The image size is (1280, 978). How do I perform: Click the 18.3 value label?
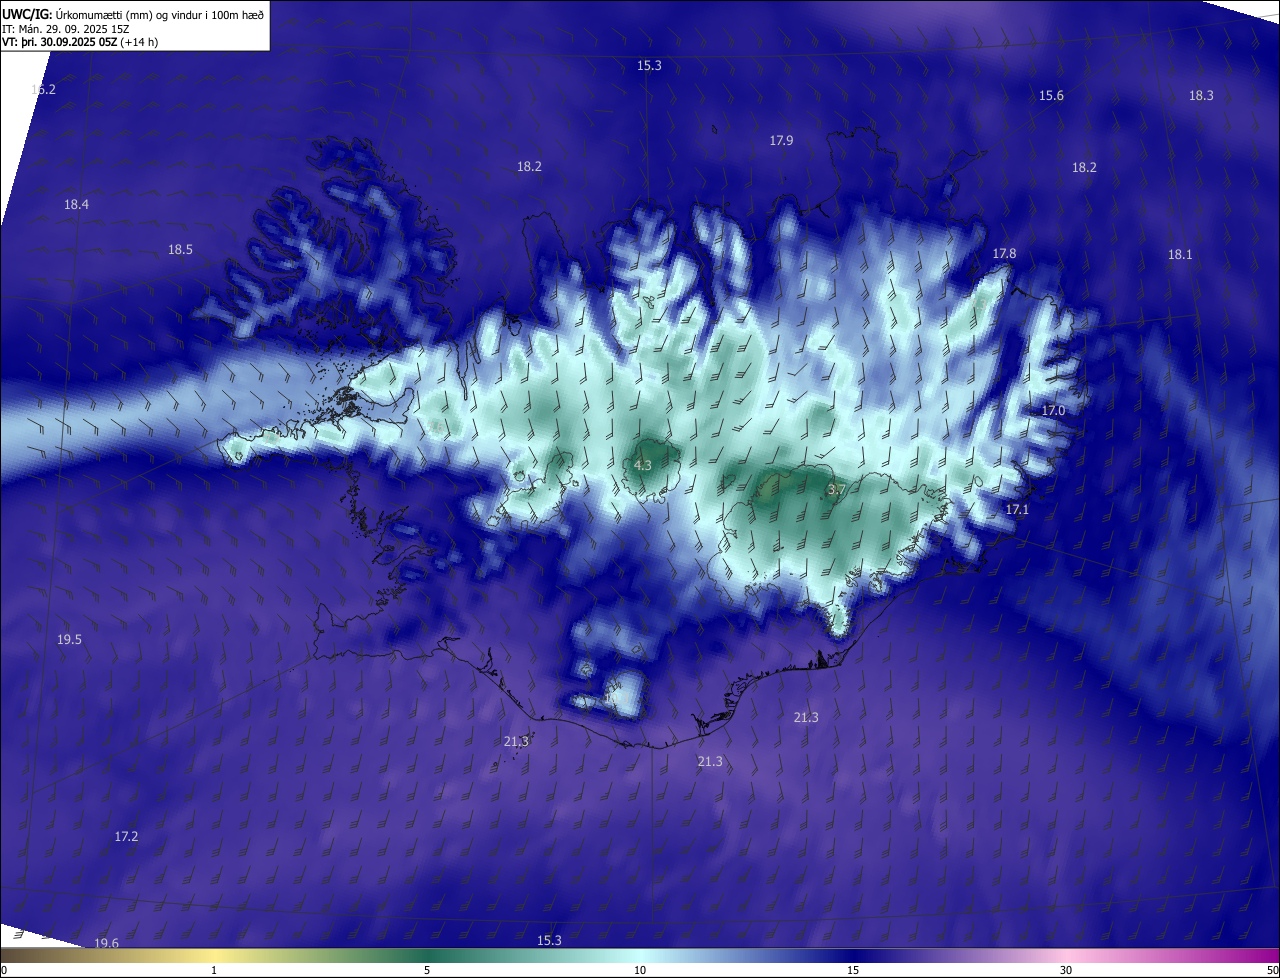click(x=1201, y=96)
